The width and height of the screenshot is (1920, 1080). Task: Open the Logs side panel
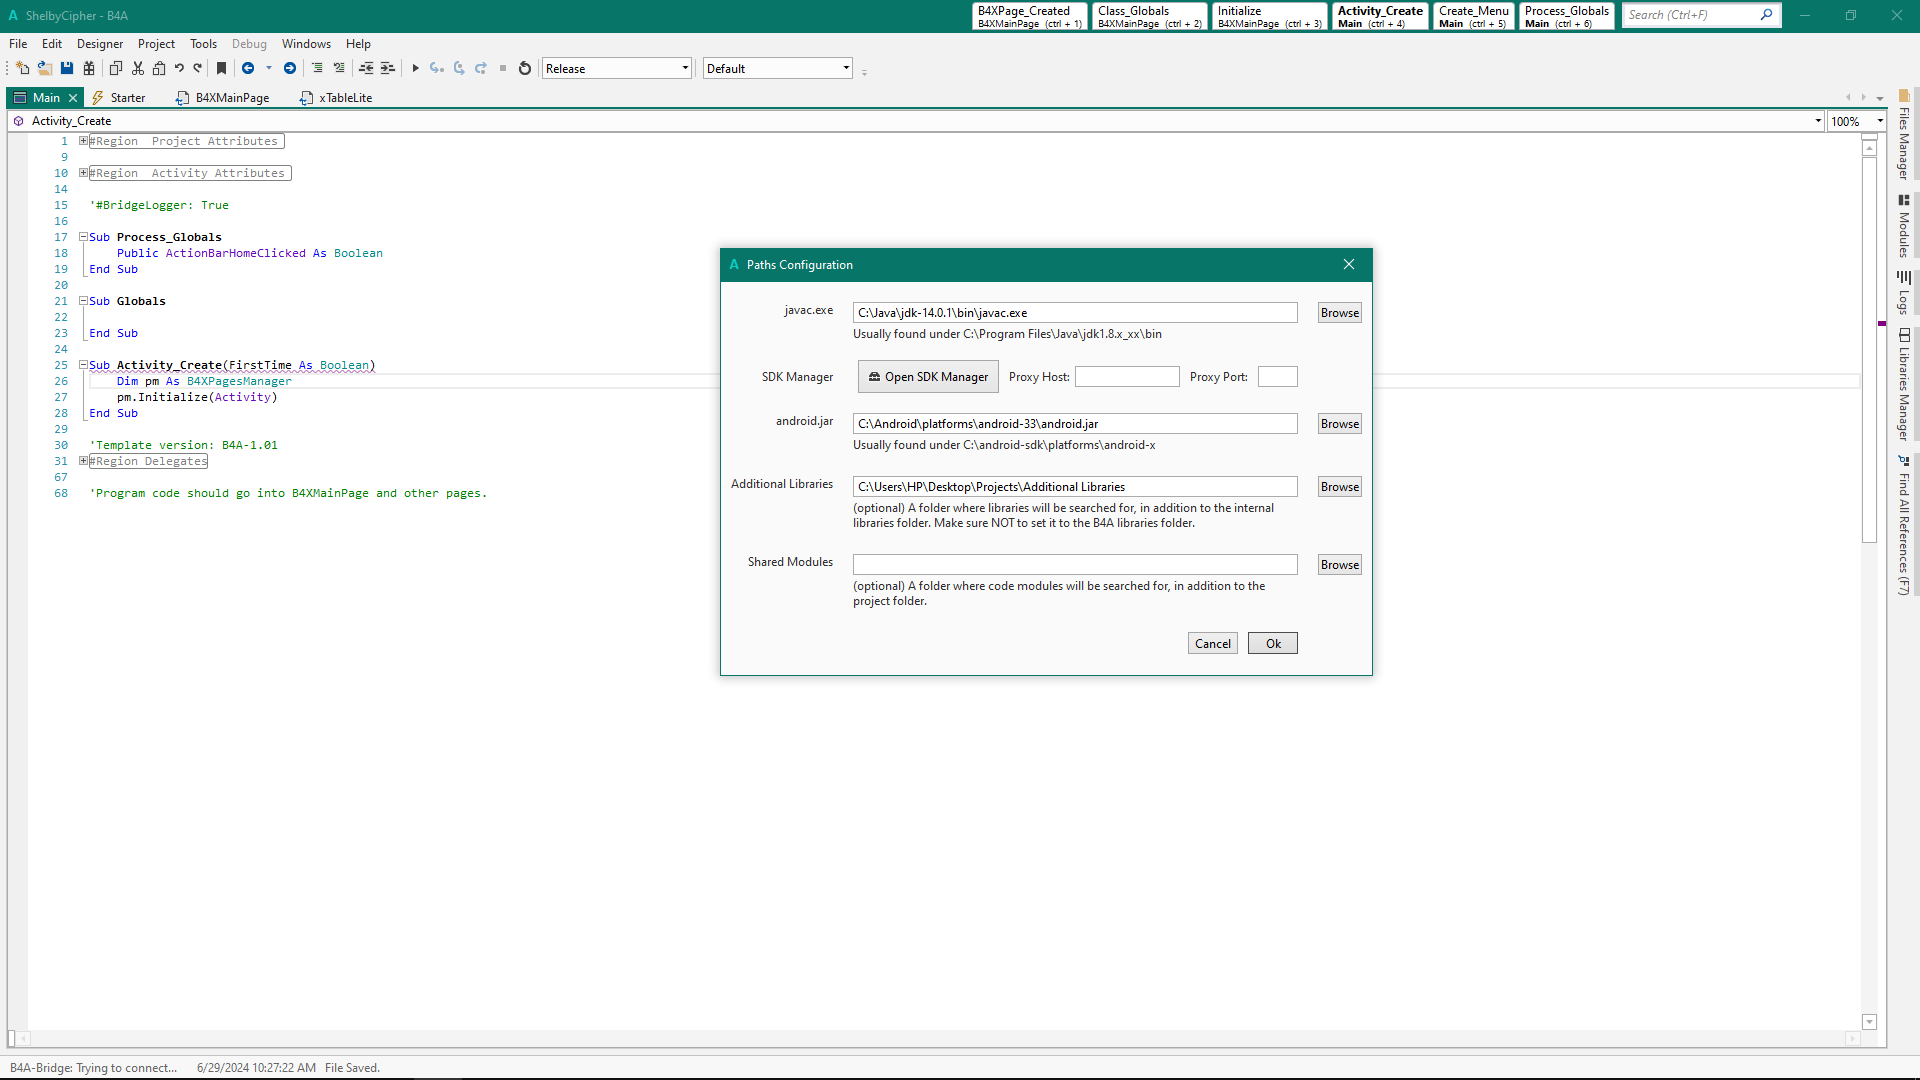(1904, 293)
